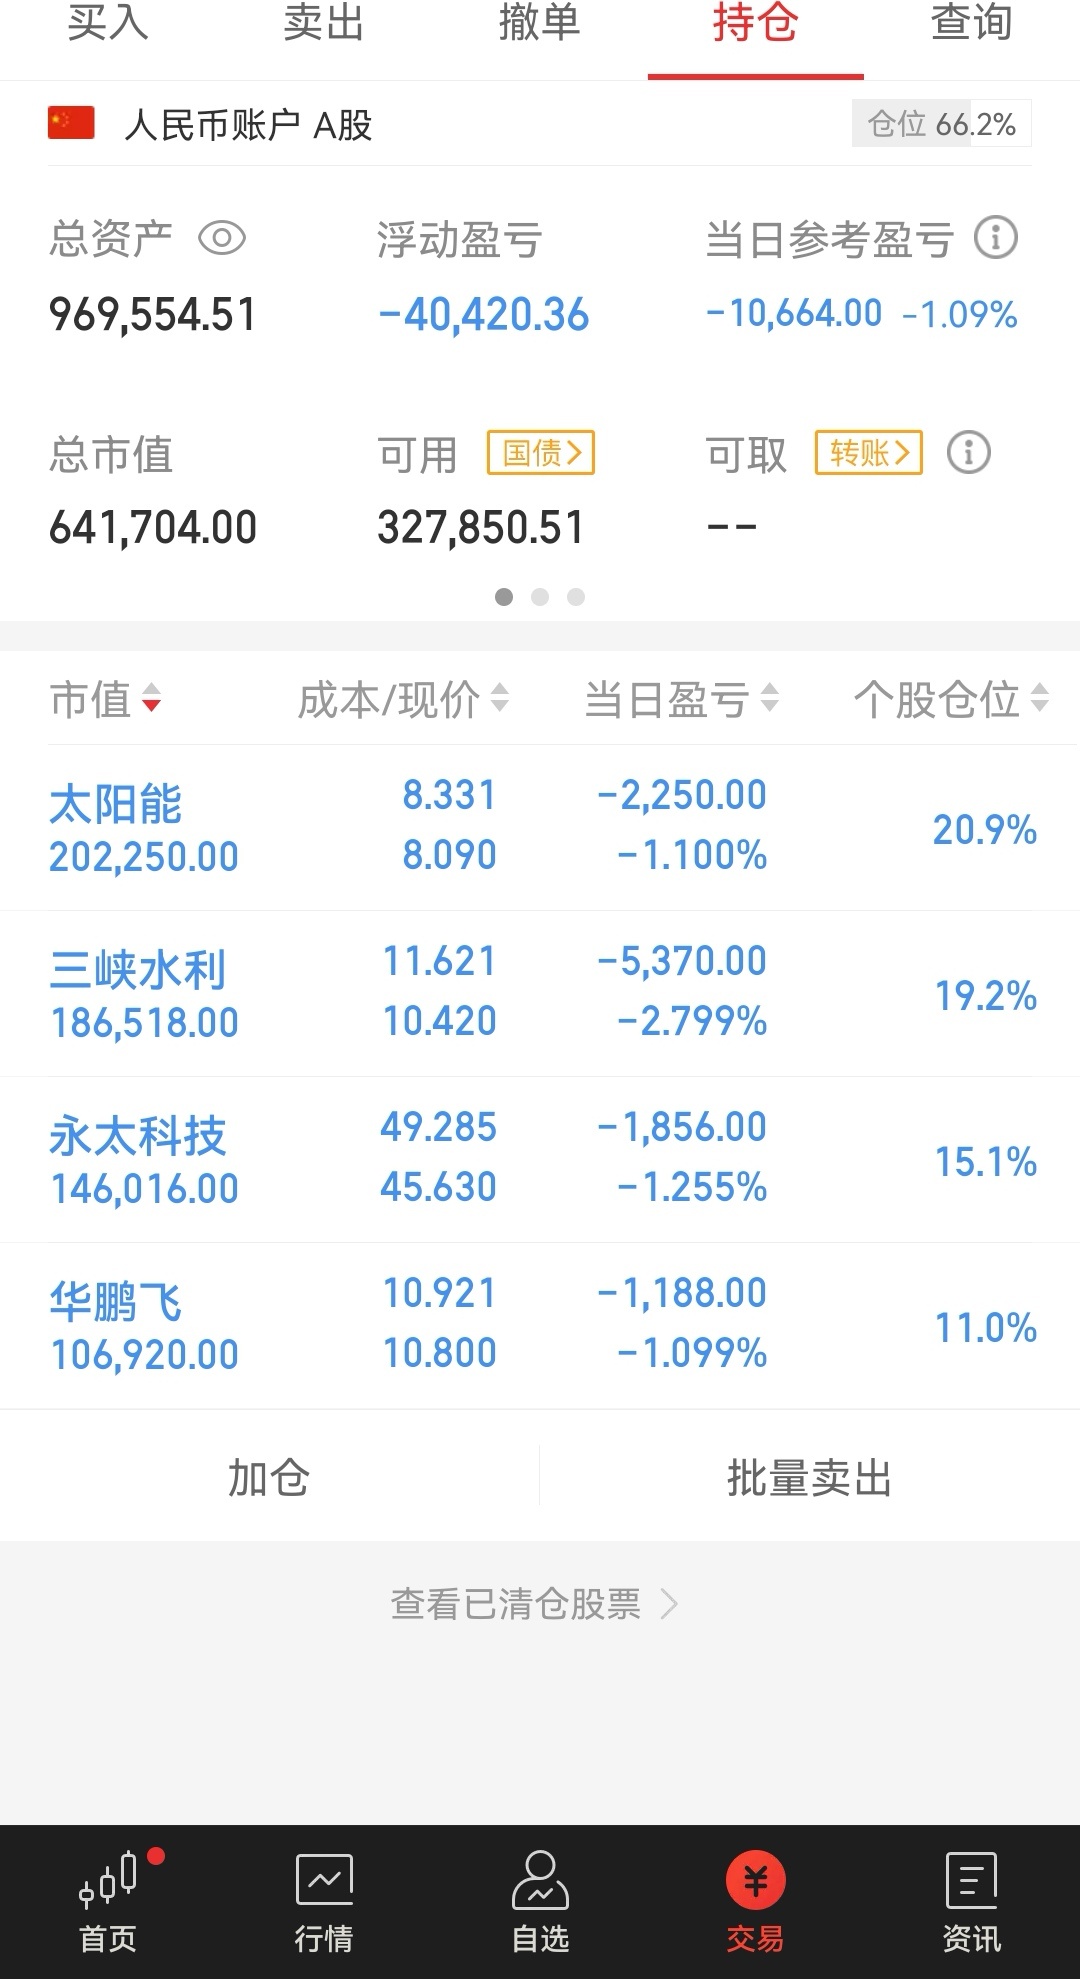Tap floating P/L value -40,420.36
Image resolution: width=1080 pixels, height=1979 pixels.
tap(483, 314)
